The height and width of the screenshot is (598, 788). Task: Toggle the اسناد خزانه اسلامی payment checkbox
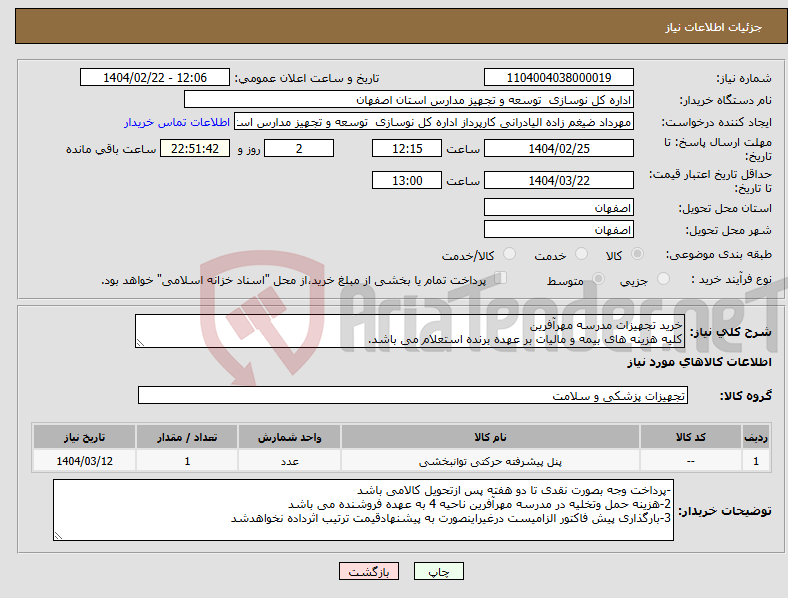501,278
